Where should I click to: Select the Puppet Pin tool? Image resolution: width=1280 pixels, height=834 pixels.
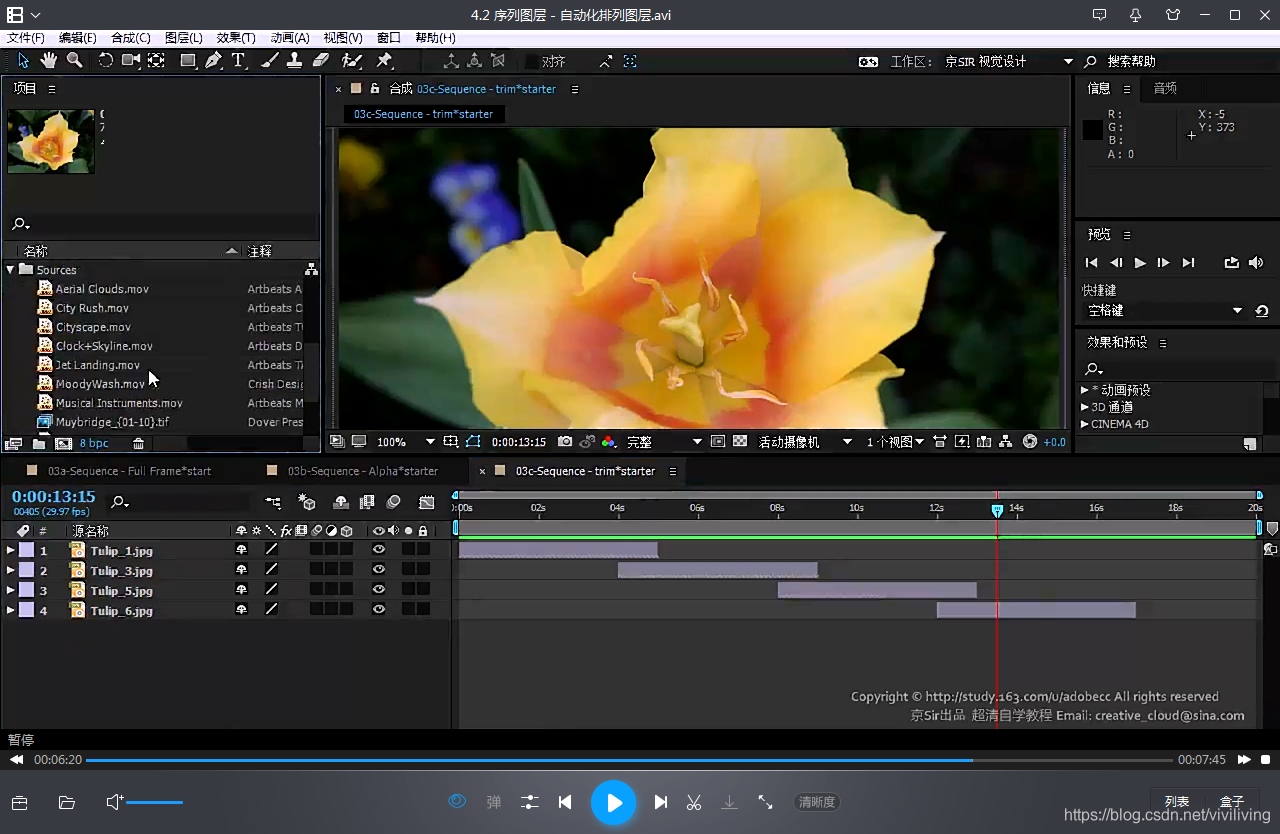[x=384, y=61]
